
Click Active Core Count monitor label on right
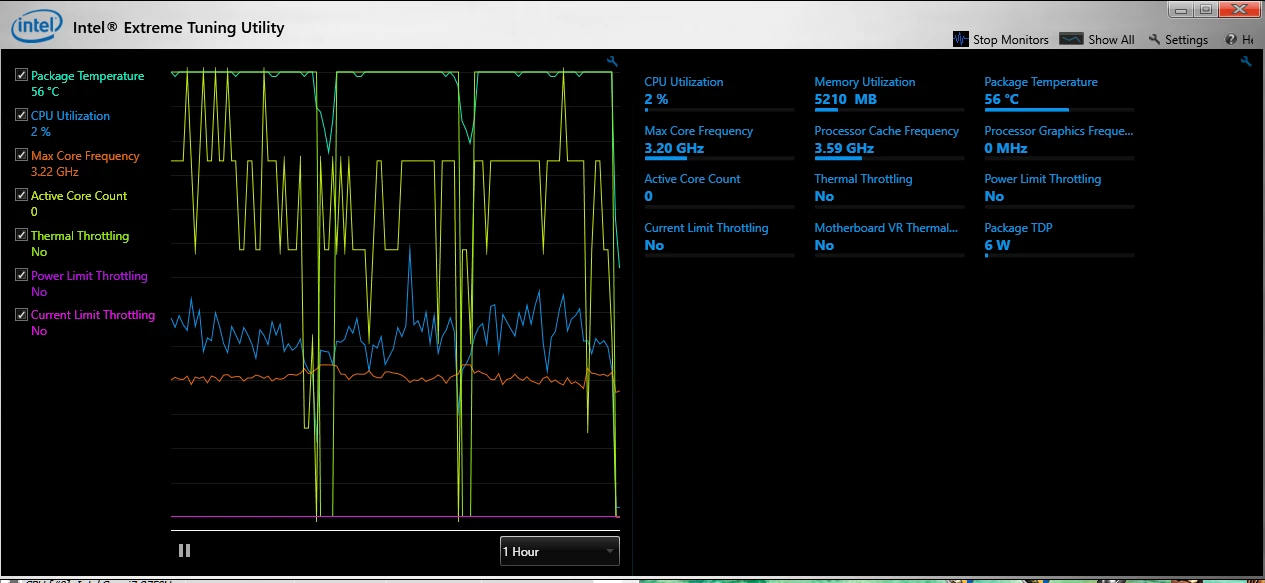click(x=692, y=179)
